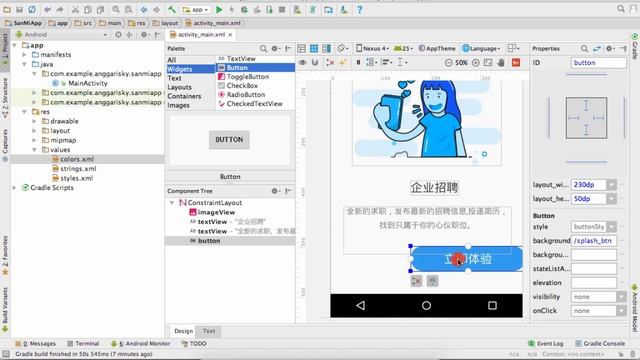Screen dimensions: 640x360
Task: Toggle autoconnect magnet icon
Action: (315, 62)
